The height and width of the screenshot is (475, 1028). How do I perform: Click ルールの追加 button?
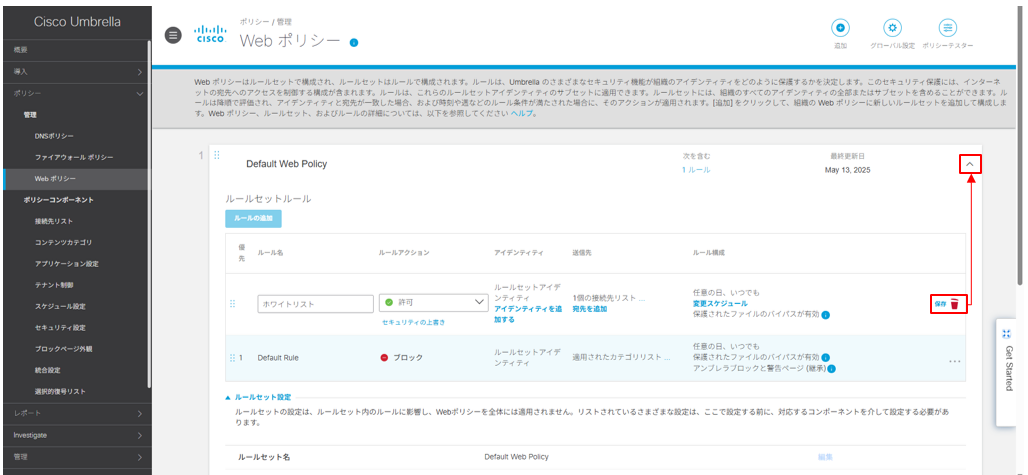click(x=253, y=218)
